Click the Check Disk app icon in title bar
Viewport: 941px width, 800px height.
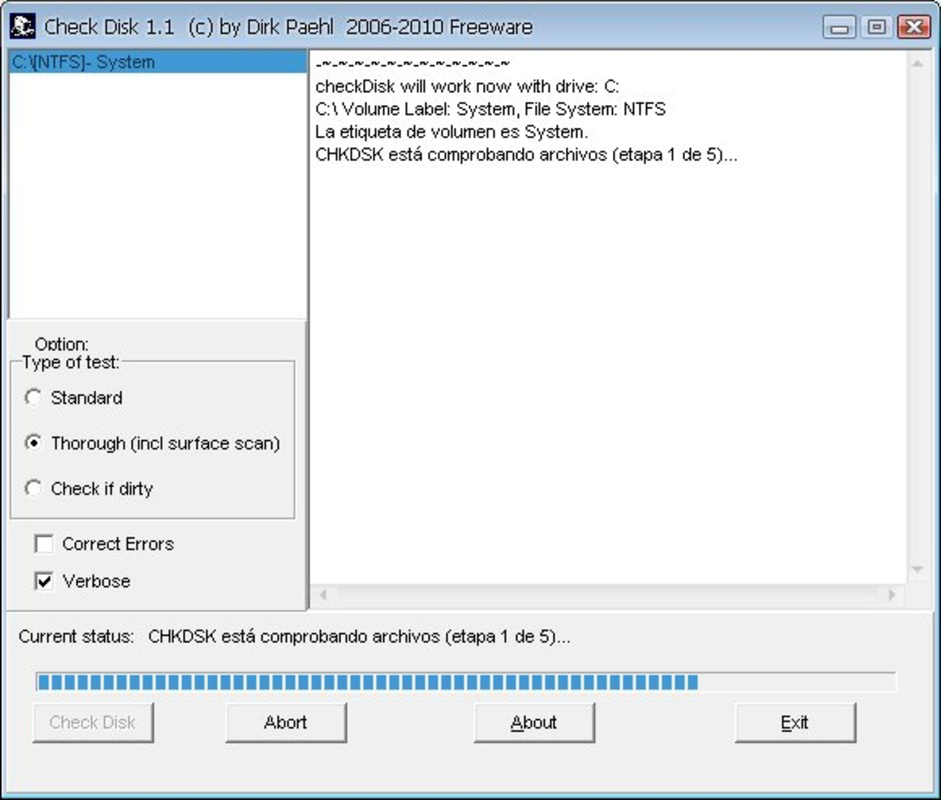pyautogui.click(x=23, y=26)
